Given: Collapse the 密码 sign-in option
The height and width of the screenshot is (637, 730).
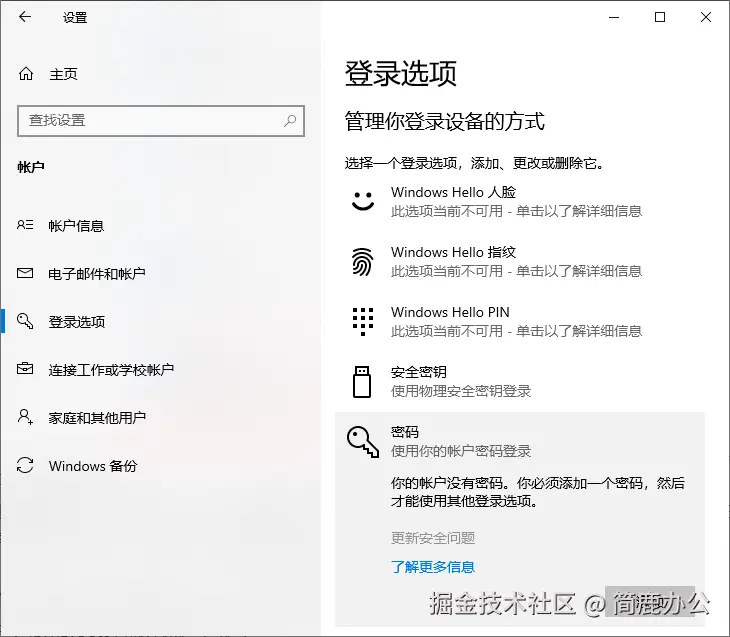Looking at the screenshot, I should tap(520, 441).
